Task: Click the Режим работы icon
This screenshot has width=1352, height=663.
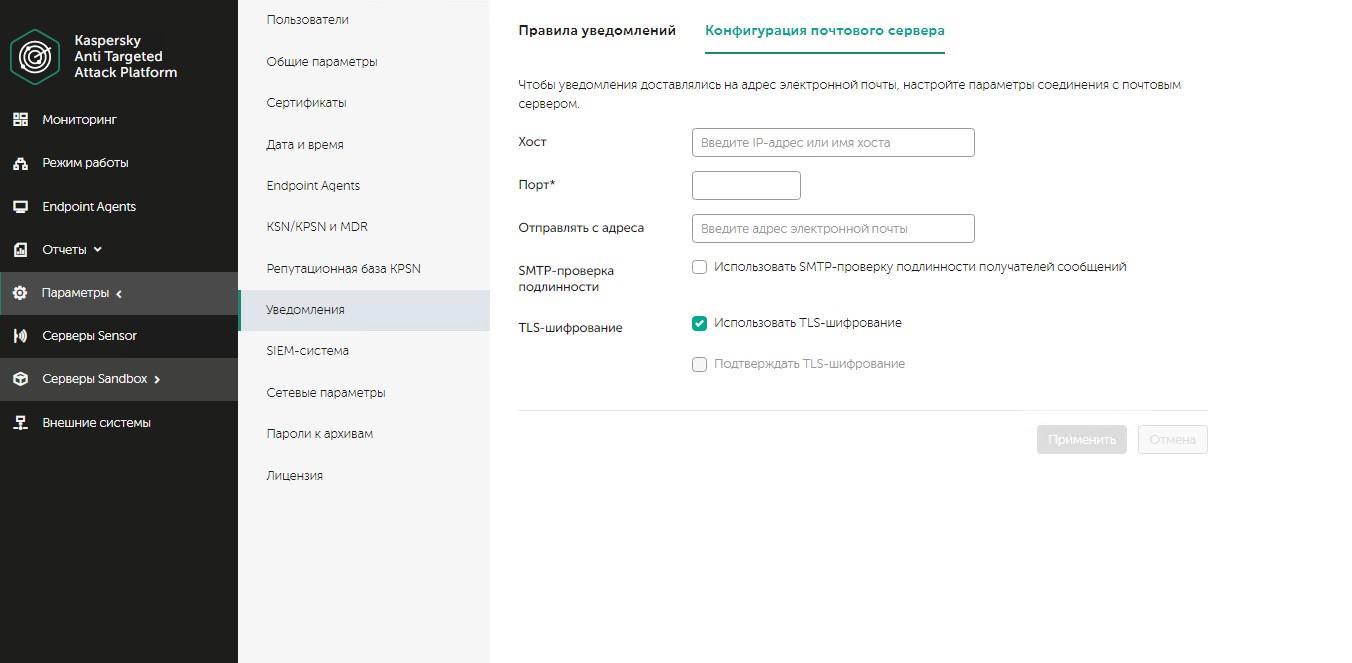Action: click(x=20, y=163)
